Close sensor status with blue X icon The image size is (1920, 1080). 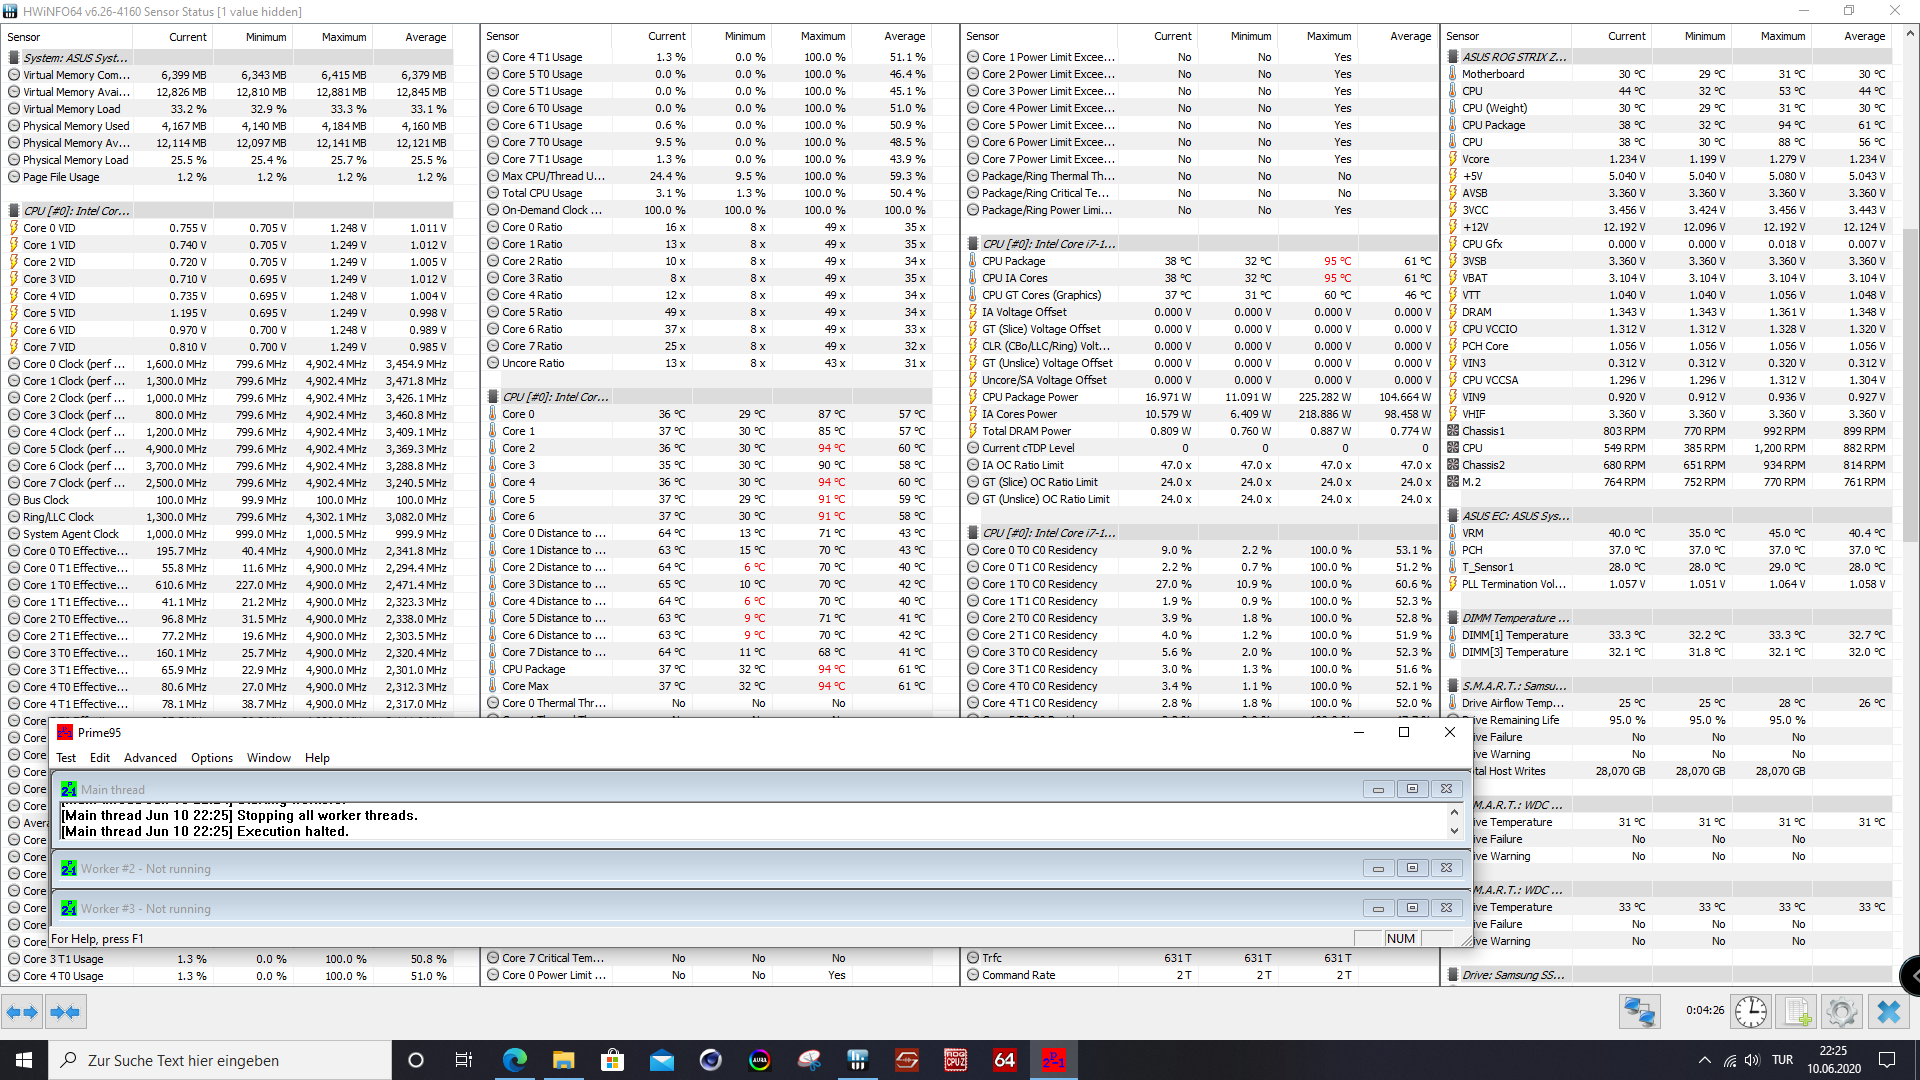1888,1012
